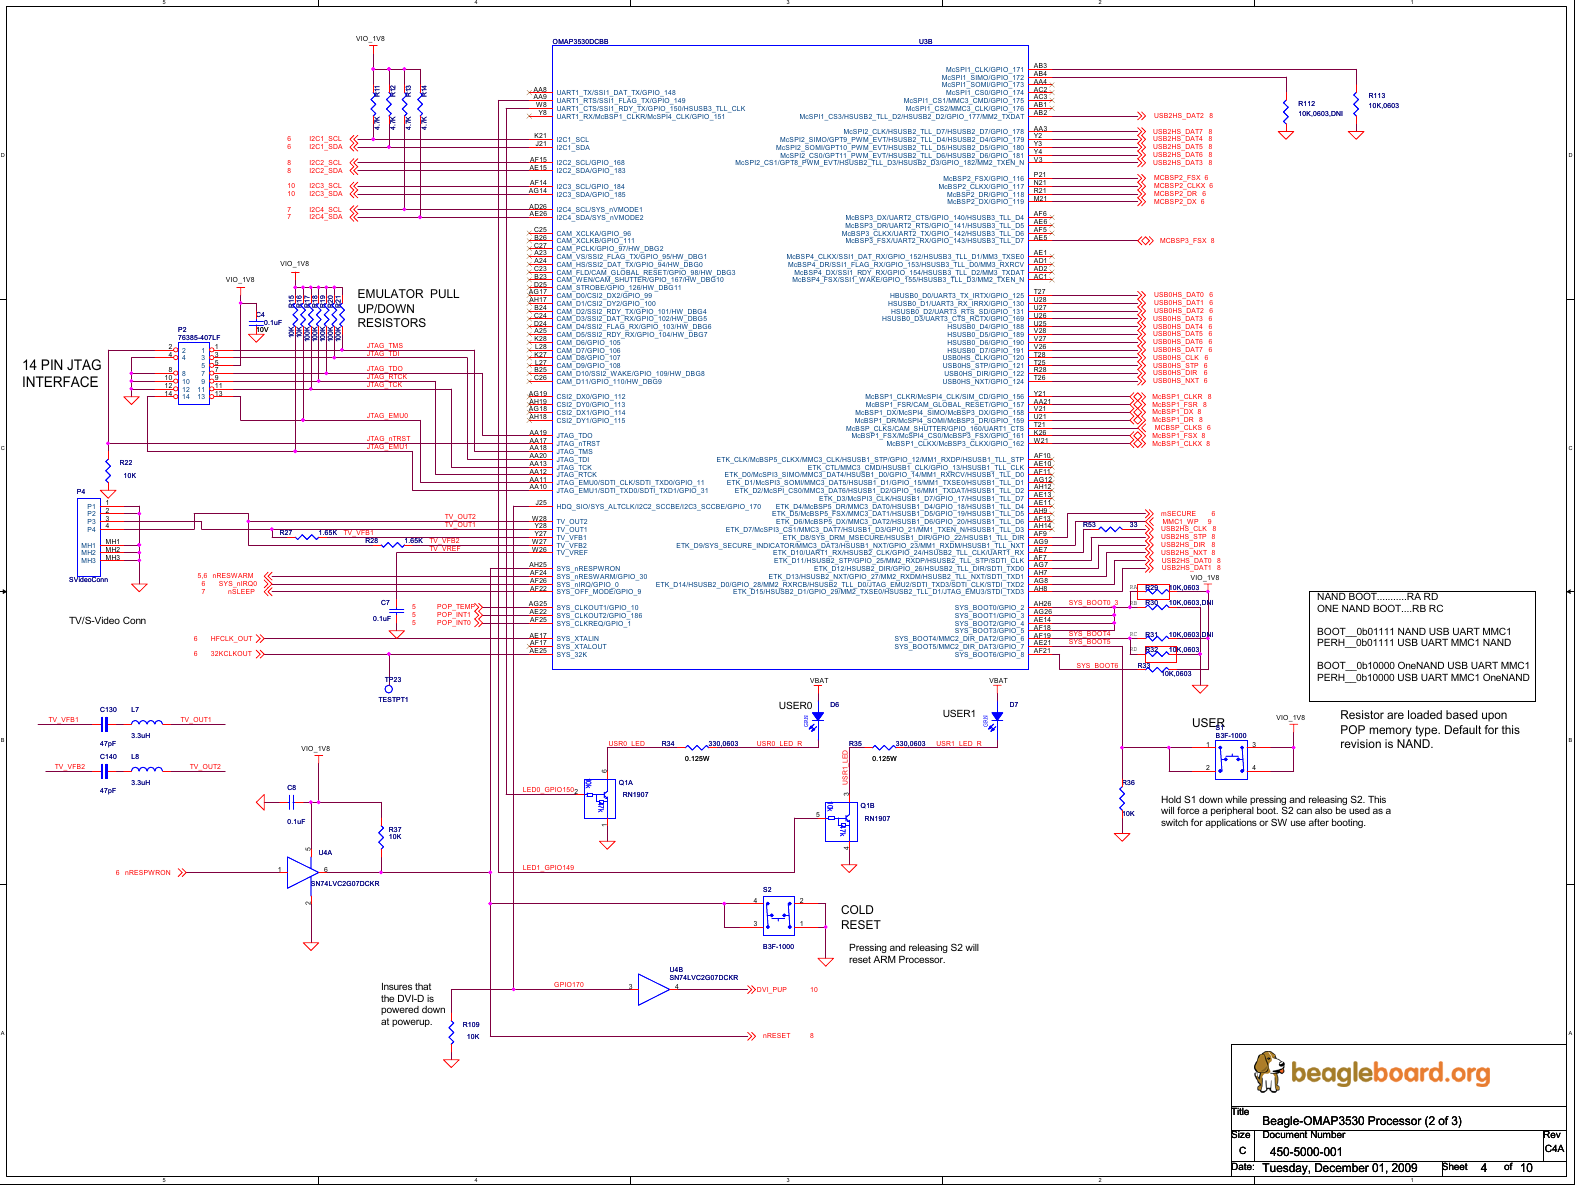Click document number 450-5000-001
This screenshot has height=1185, width=1575.
click(1305, 1152)
